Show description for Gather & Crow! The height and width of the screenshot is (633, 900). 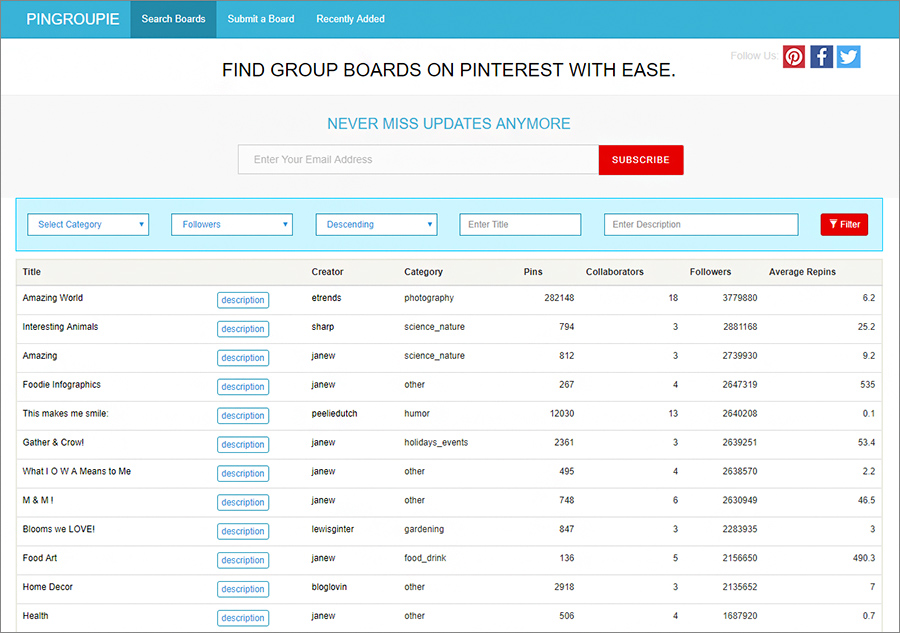coord(243,444)
